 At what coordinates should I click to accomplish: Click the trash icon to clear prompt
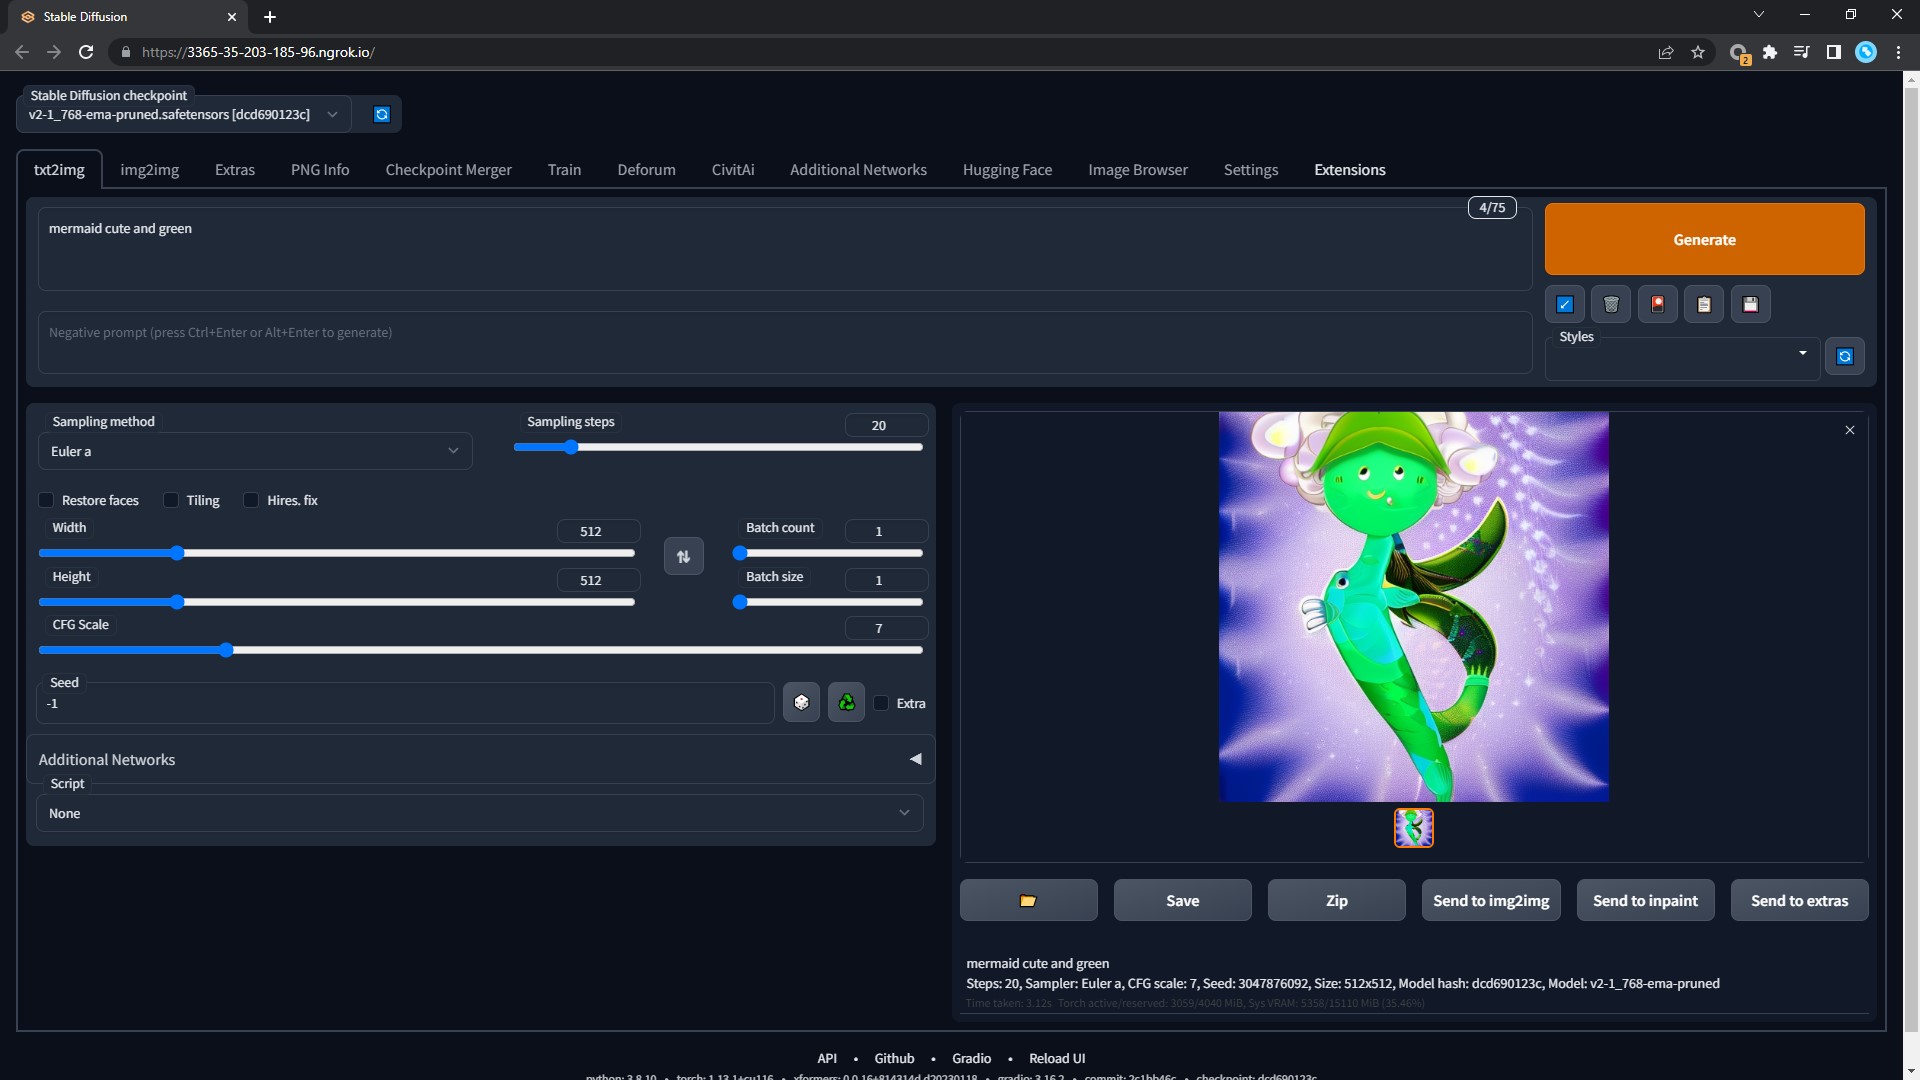pos(1611,305)
